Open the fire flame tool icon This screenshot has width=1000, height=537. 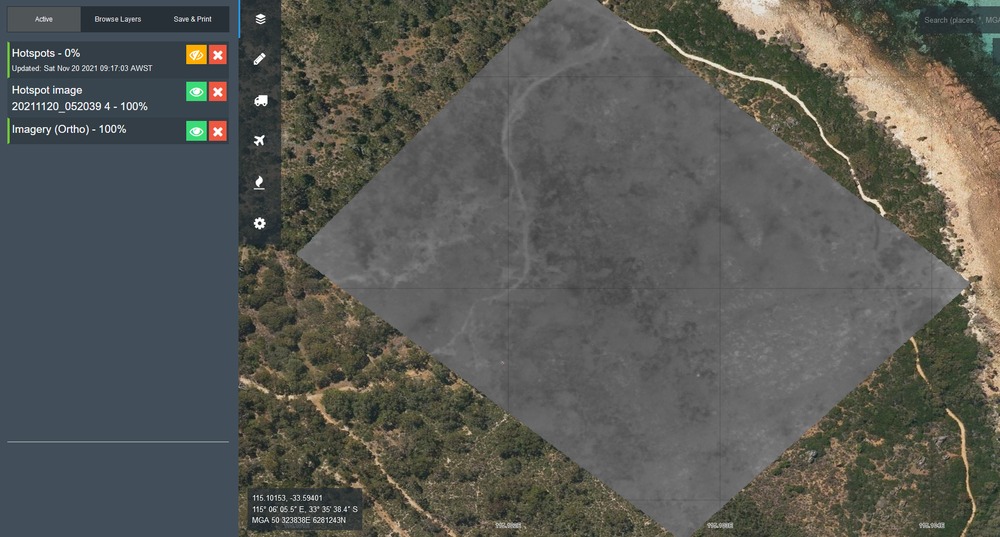[260, 182]
